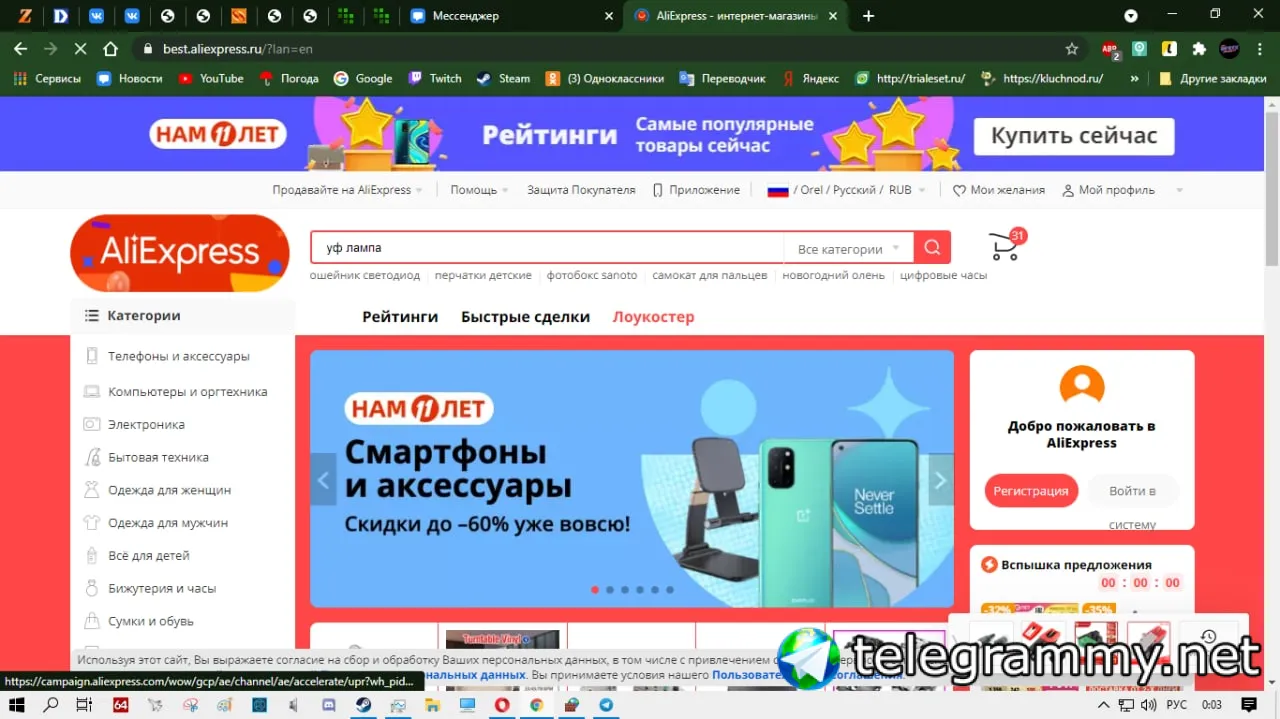The height and width of the screenshot is (719, 1280).
Task: Open Защита Покупателя link
Action: click(581, 190)
